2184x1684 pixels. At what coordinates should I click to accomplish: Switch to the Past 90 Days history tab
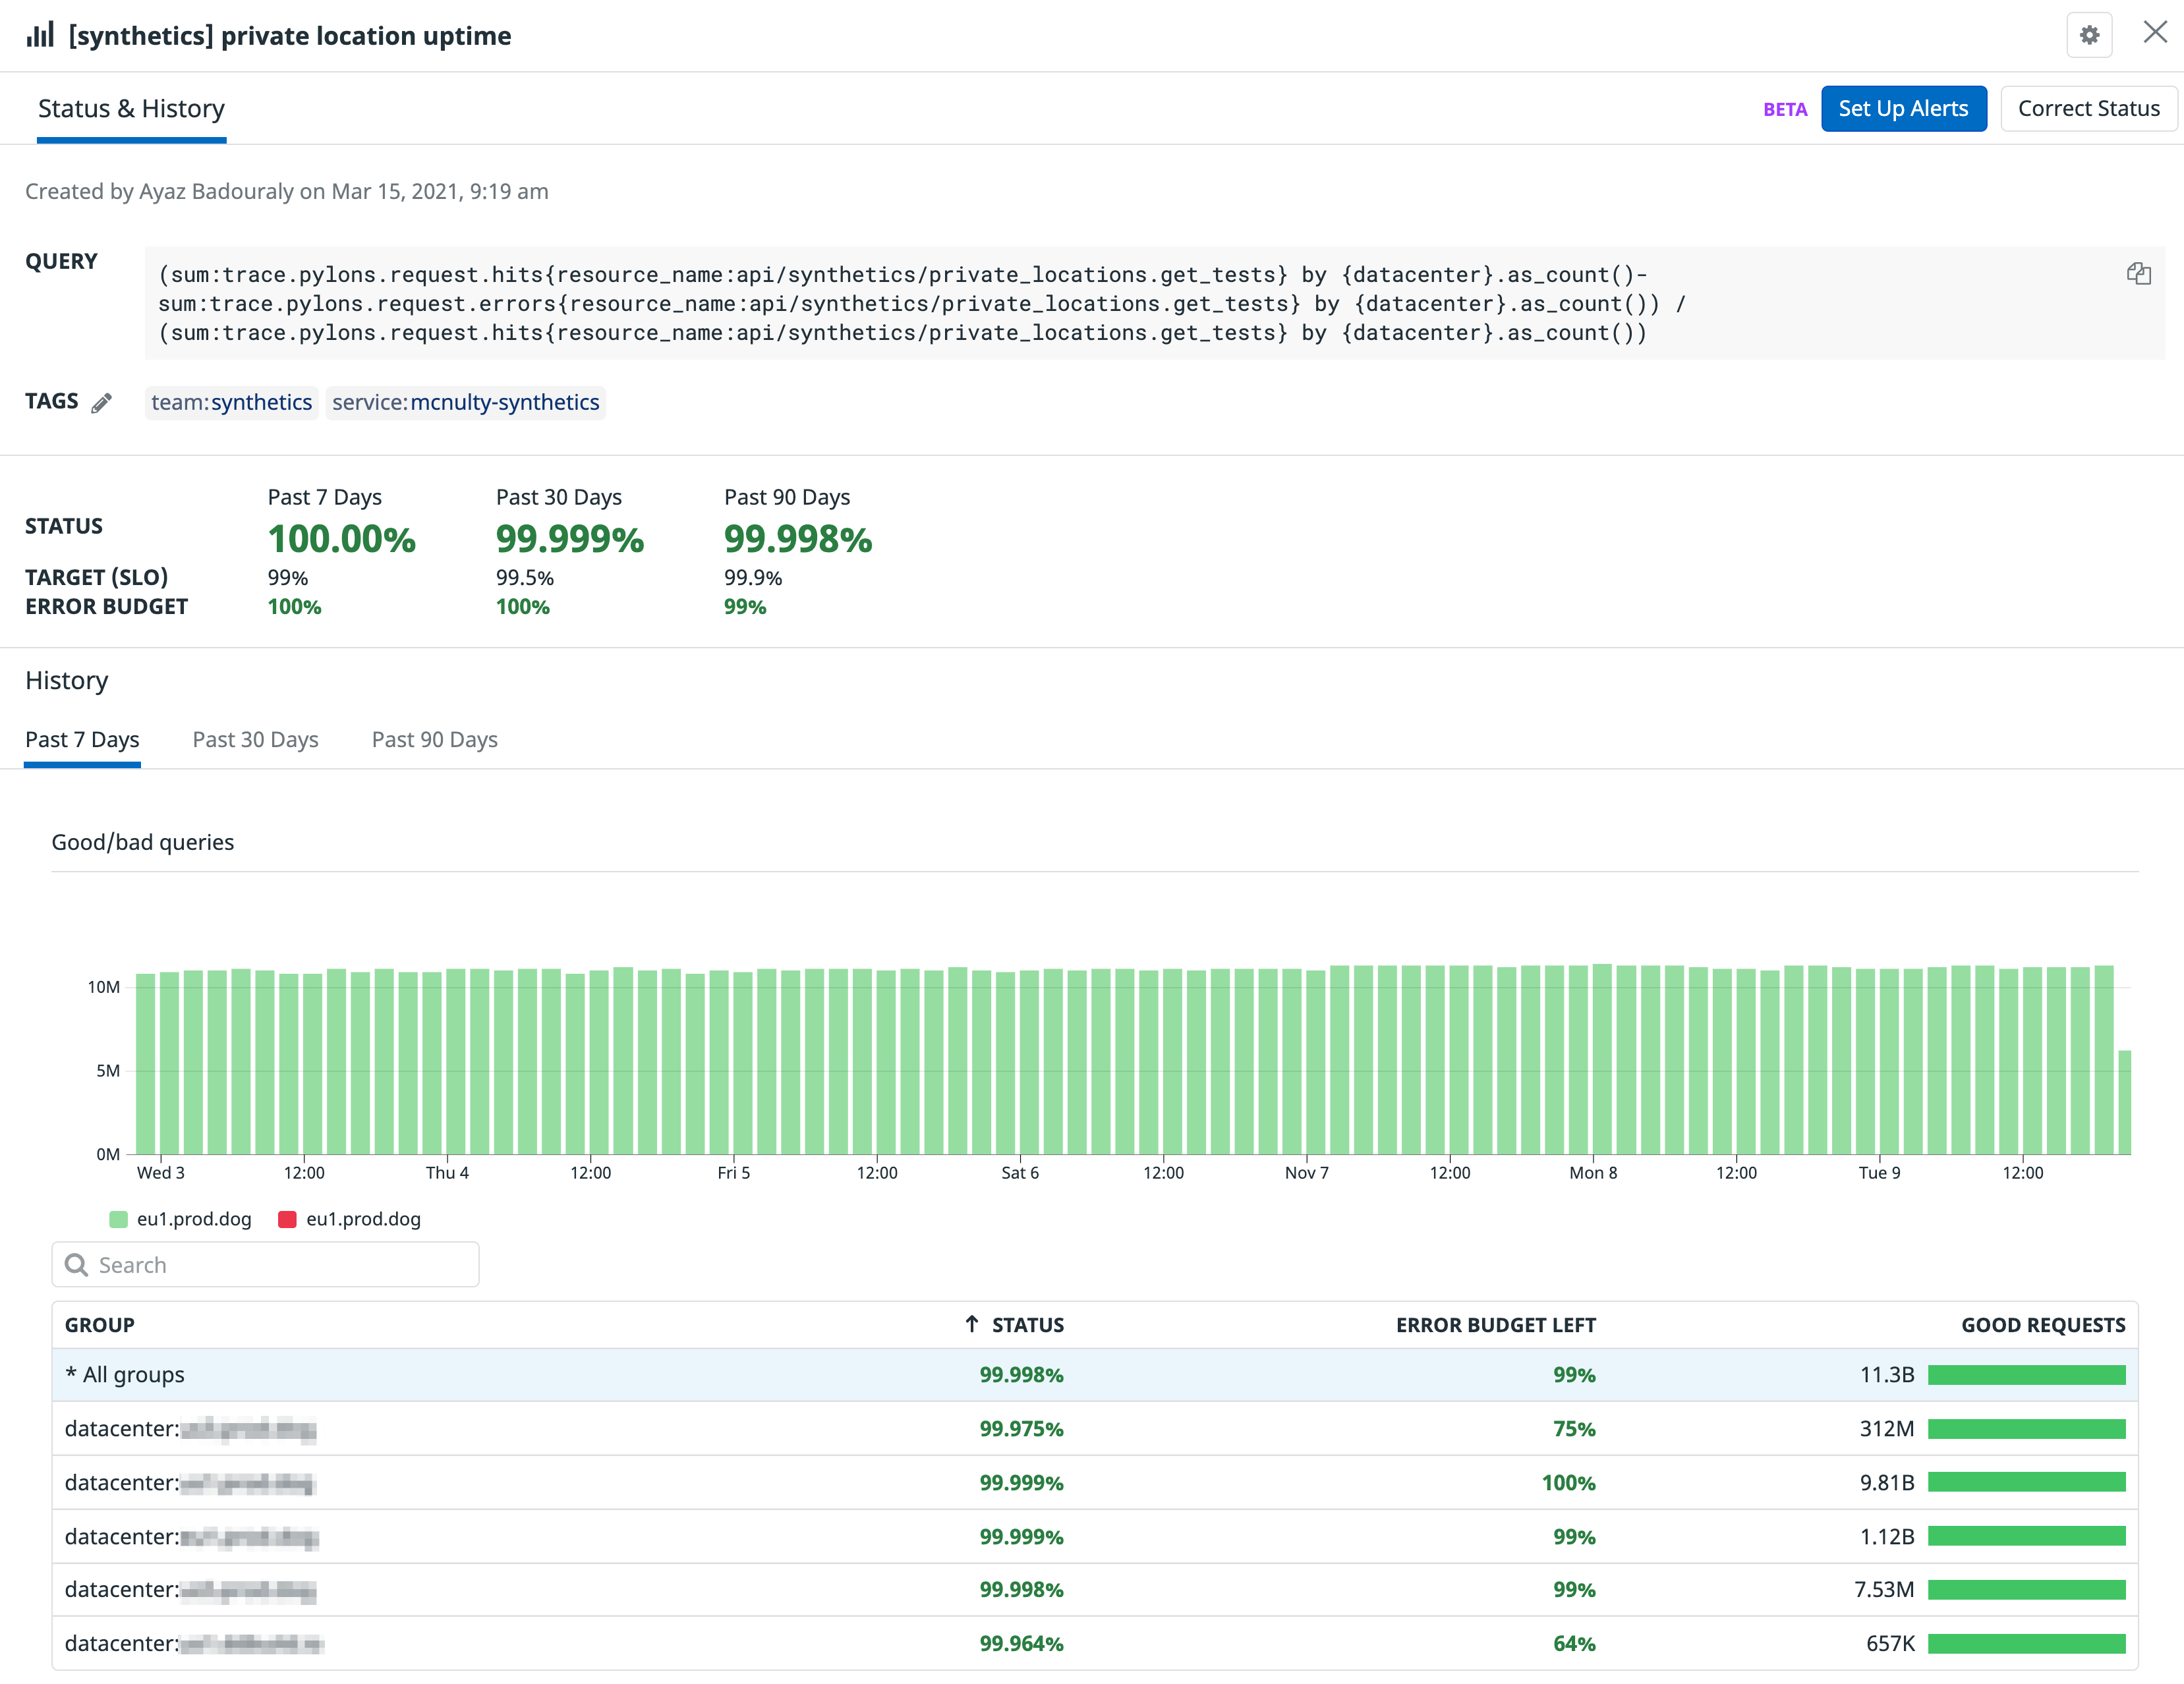coord(434,739)
